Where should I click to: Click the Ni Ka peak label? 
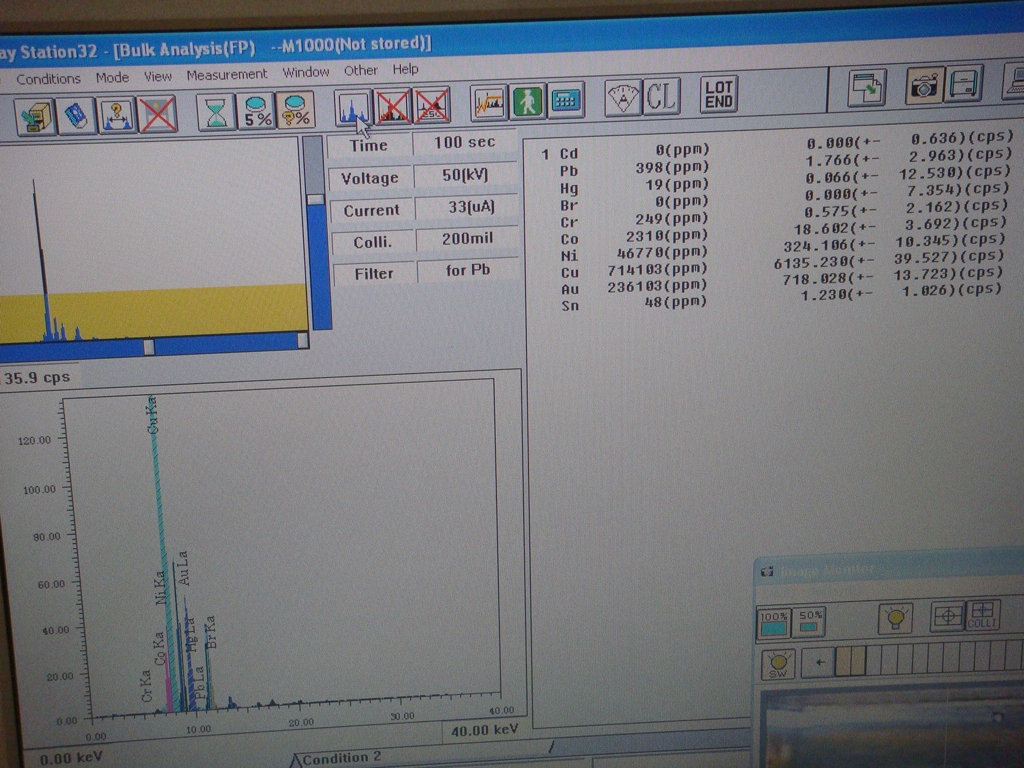161,588
